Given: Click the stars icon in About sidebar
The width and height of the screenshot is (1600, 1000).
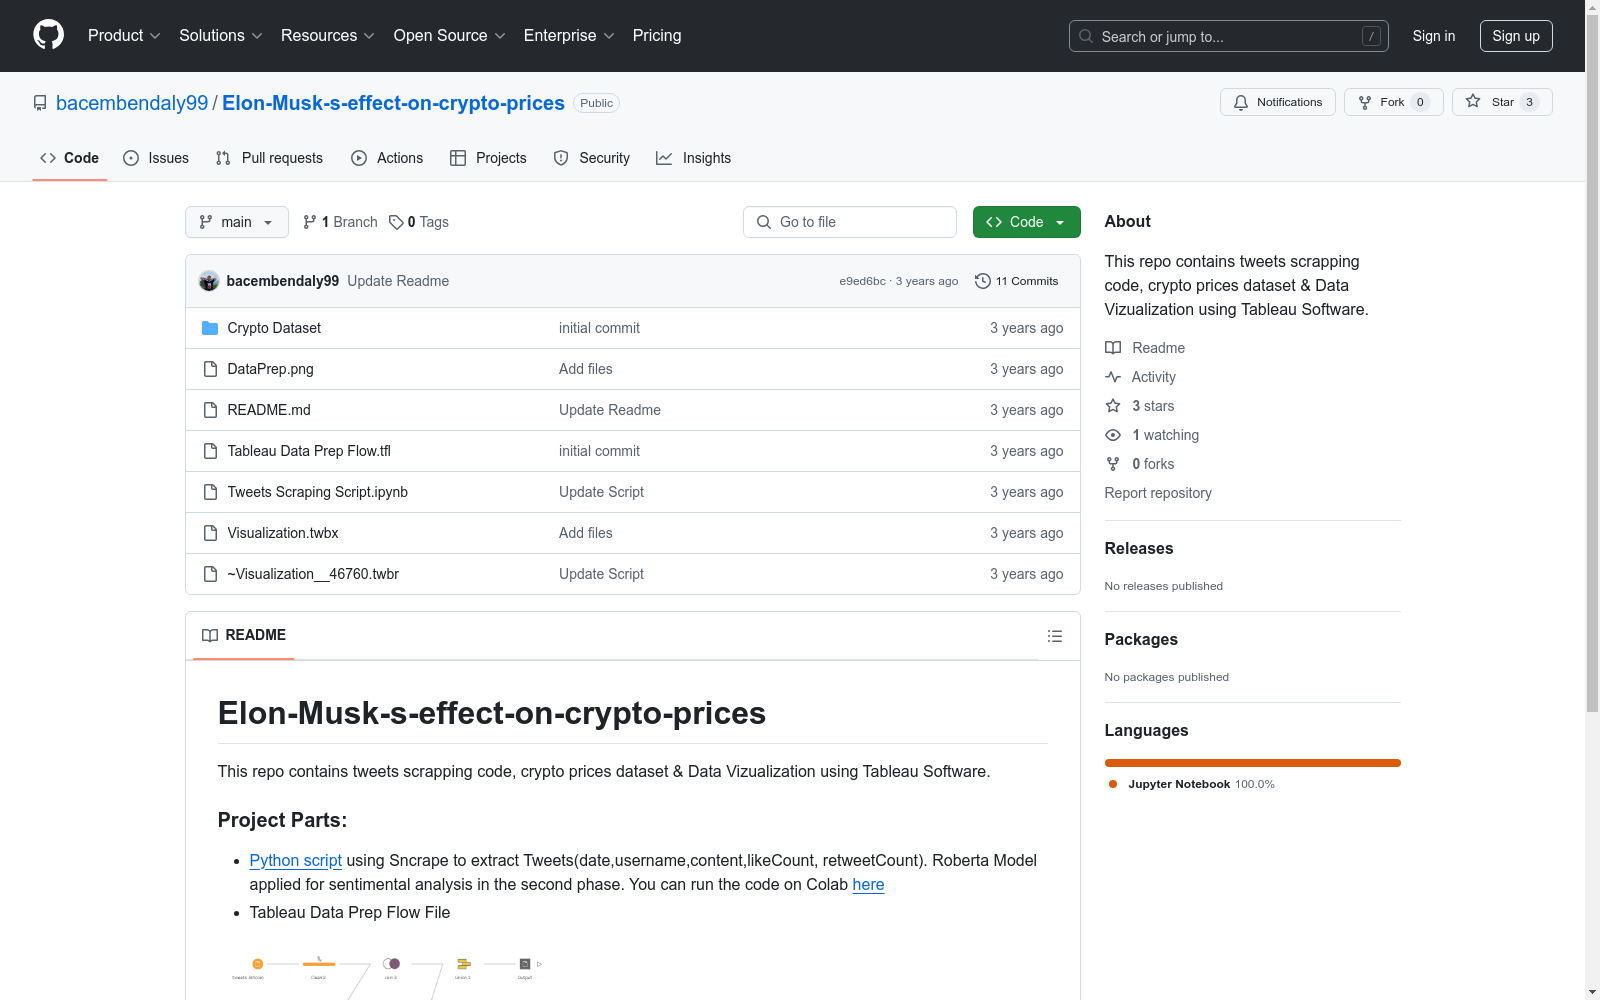Looking at the screenshot, I should point(1113,406).
